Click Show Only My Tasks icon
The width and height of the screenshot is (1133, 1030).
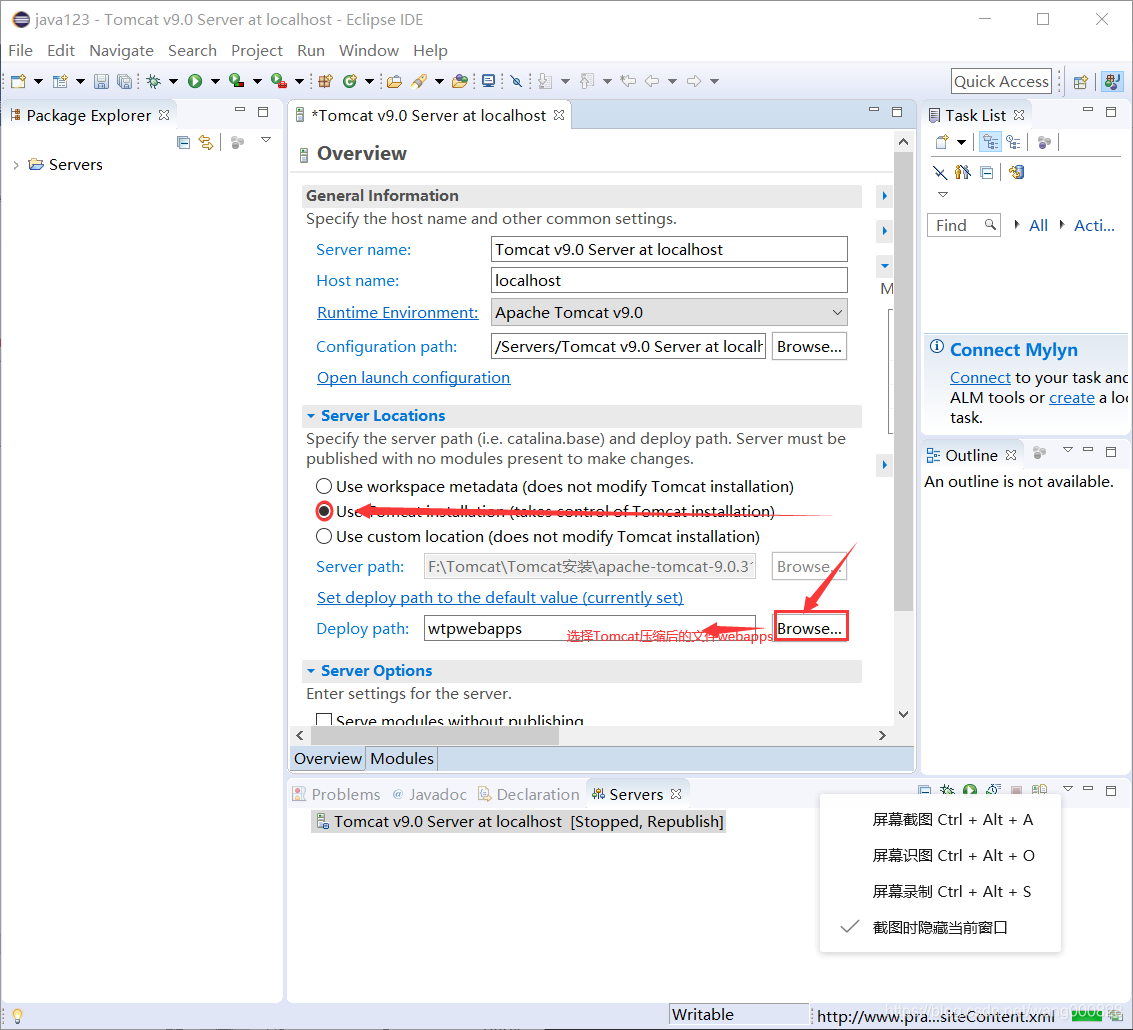pos(962,172)
